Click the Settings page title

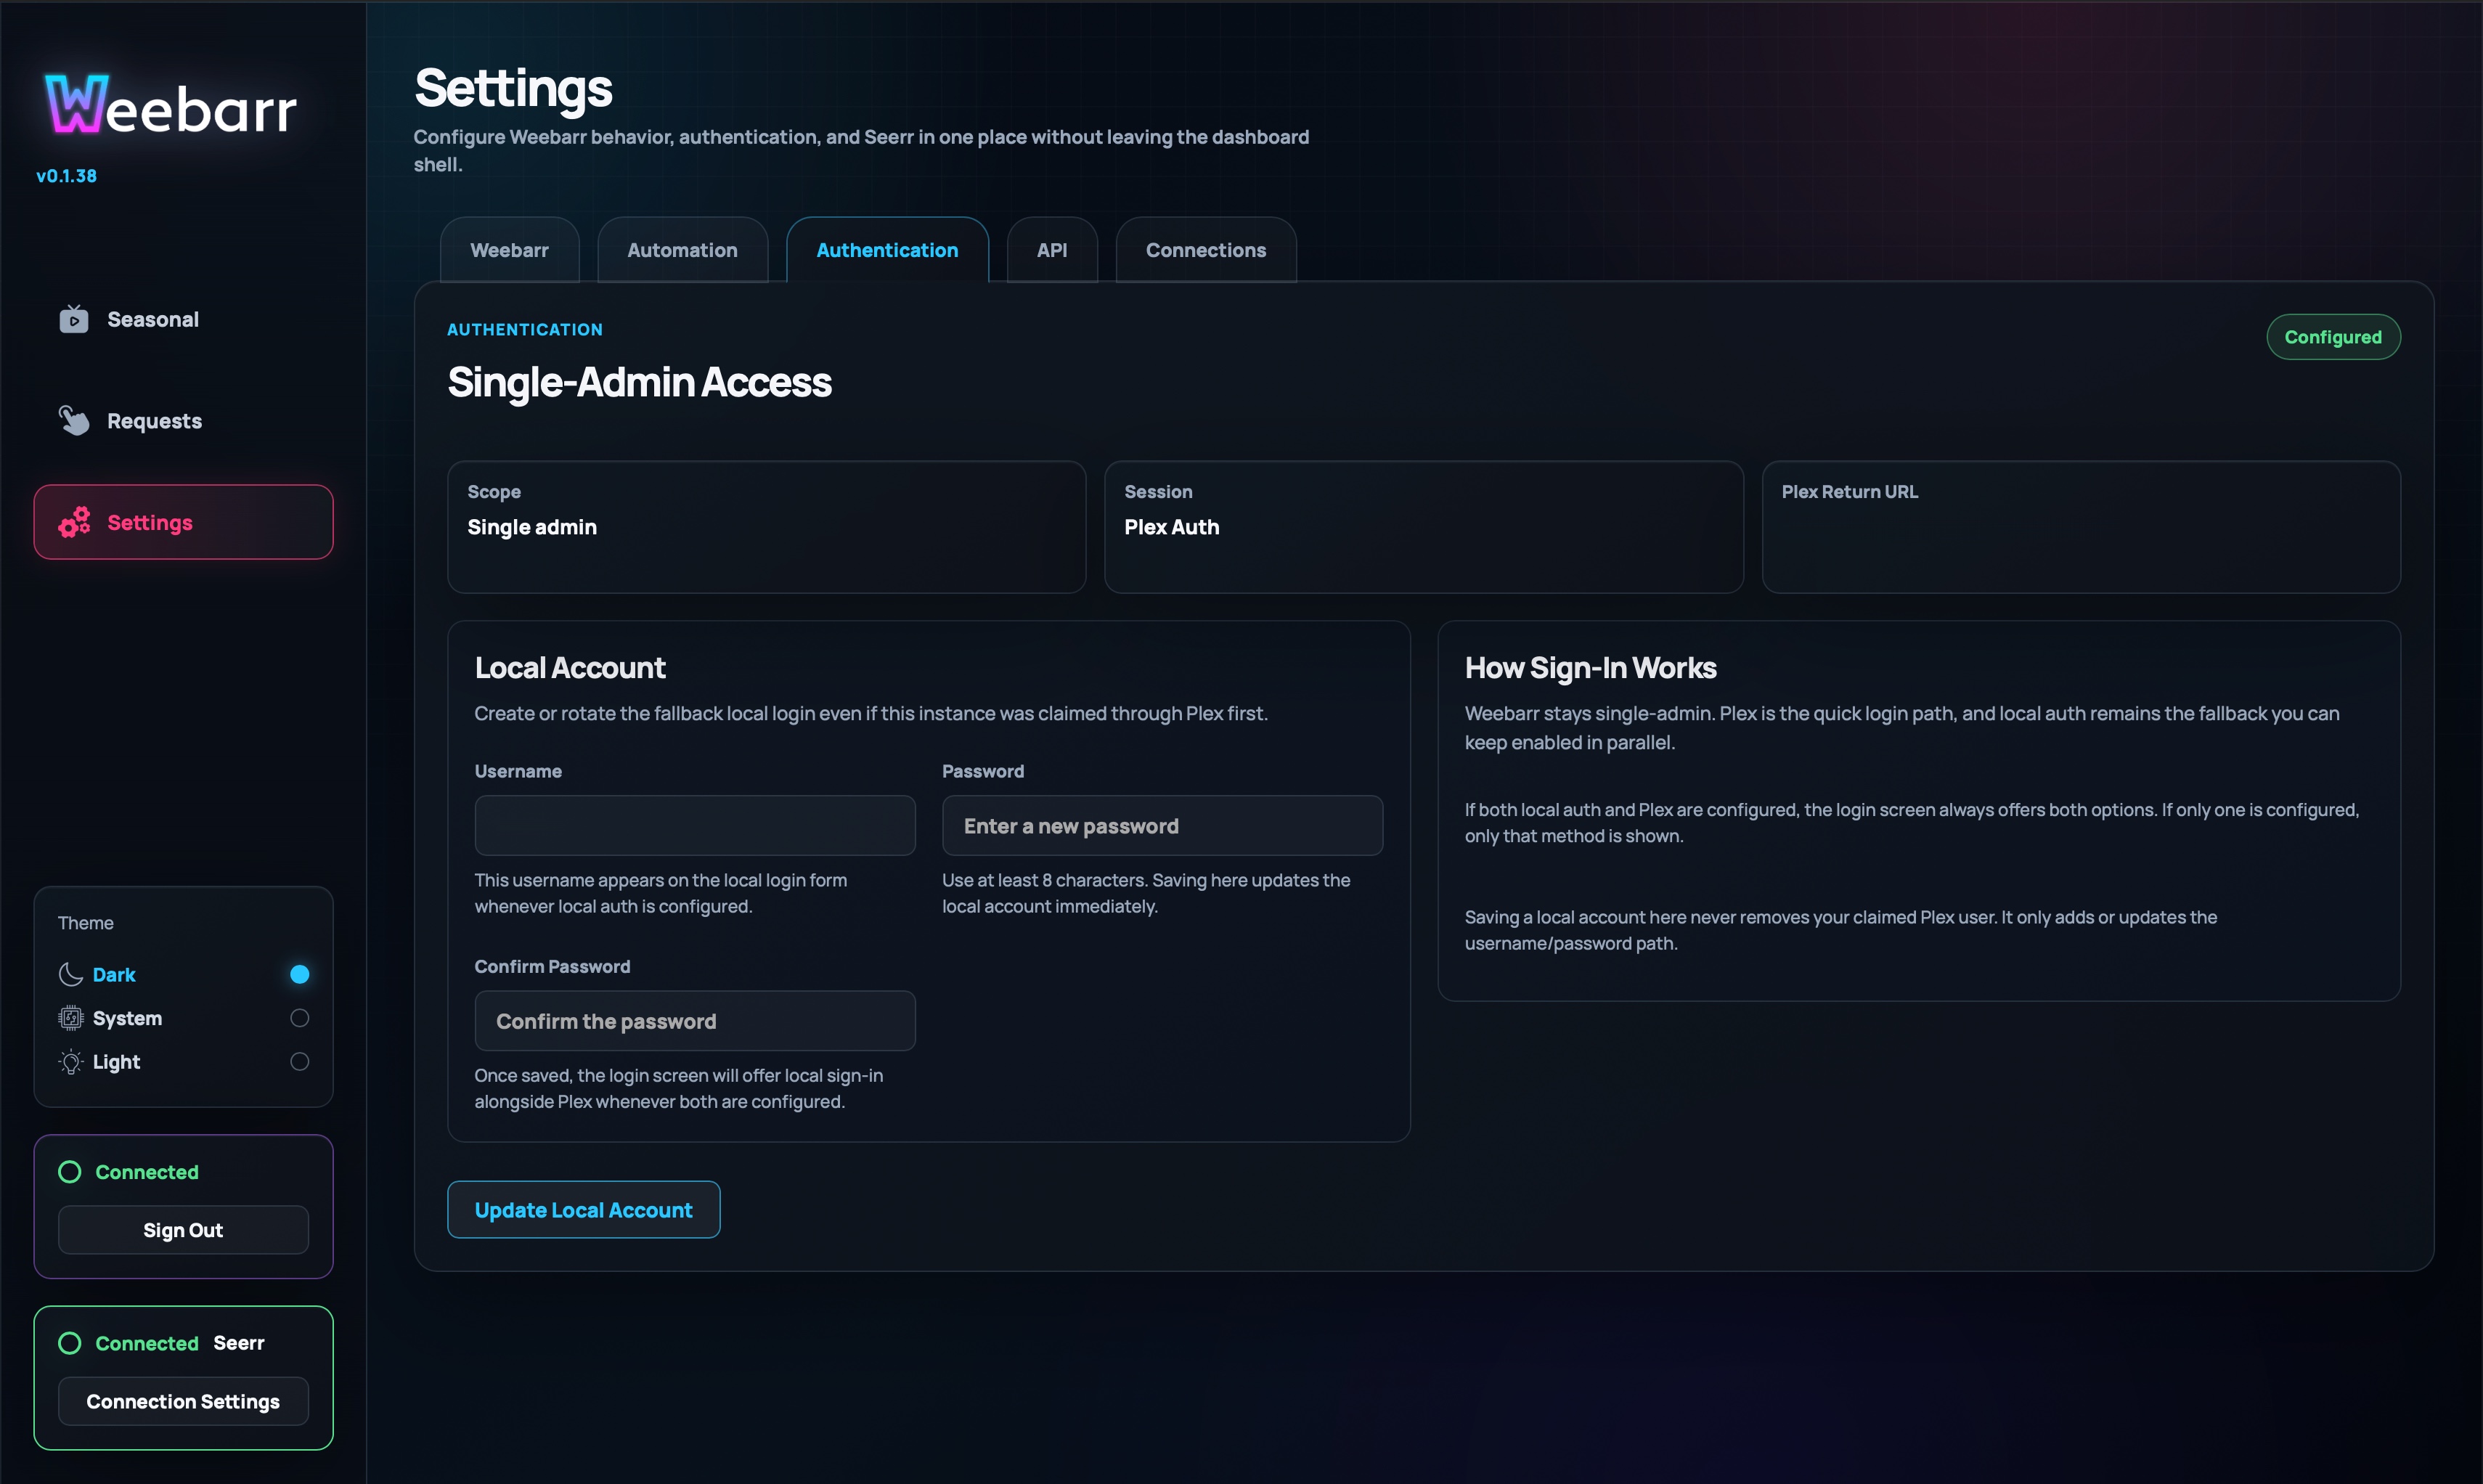tap(513, 88)
